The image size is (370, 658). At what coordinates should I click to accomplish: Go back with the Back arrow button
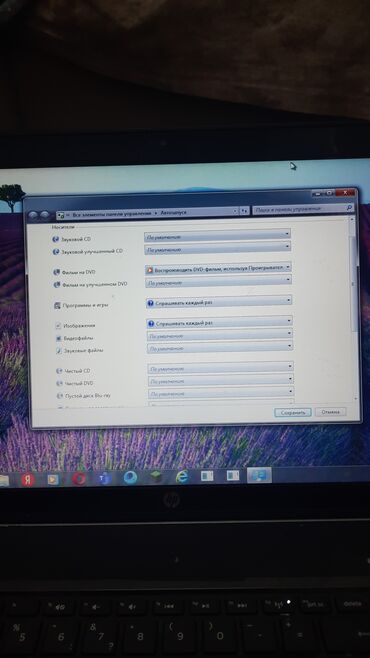pyautogui.click(x=34, y=215)
